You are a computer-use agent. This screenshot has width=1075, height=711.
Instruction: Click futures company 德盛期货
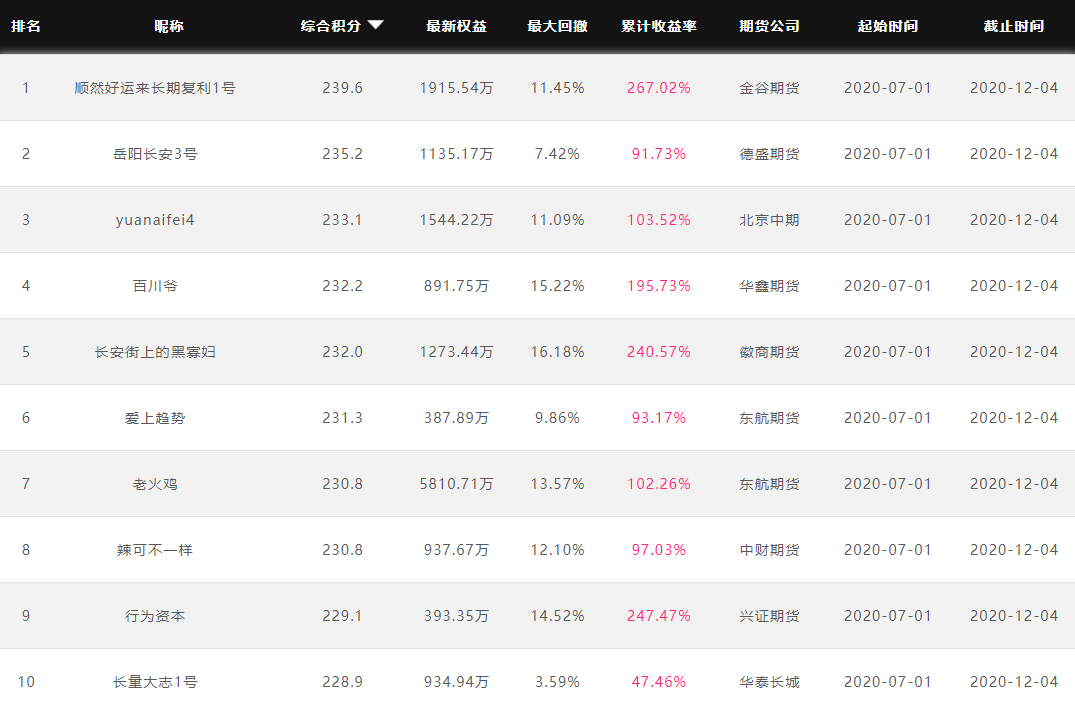point(769,154)
